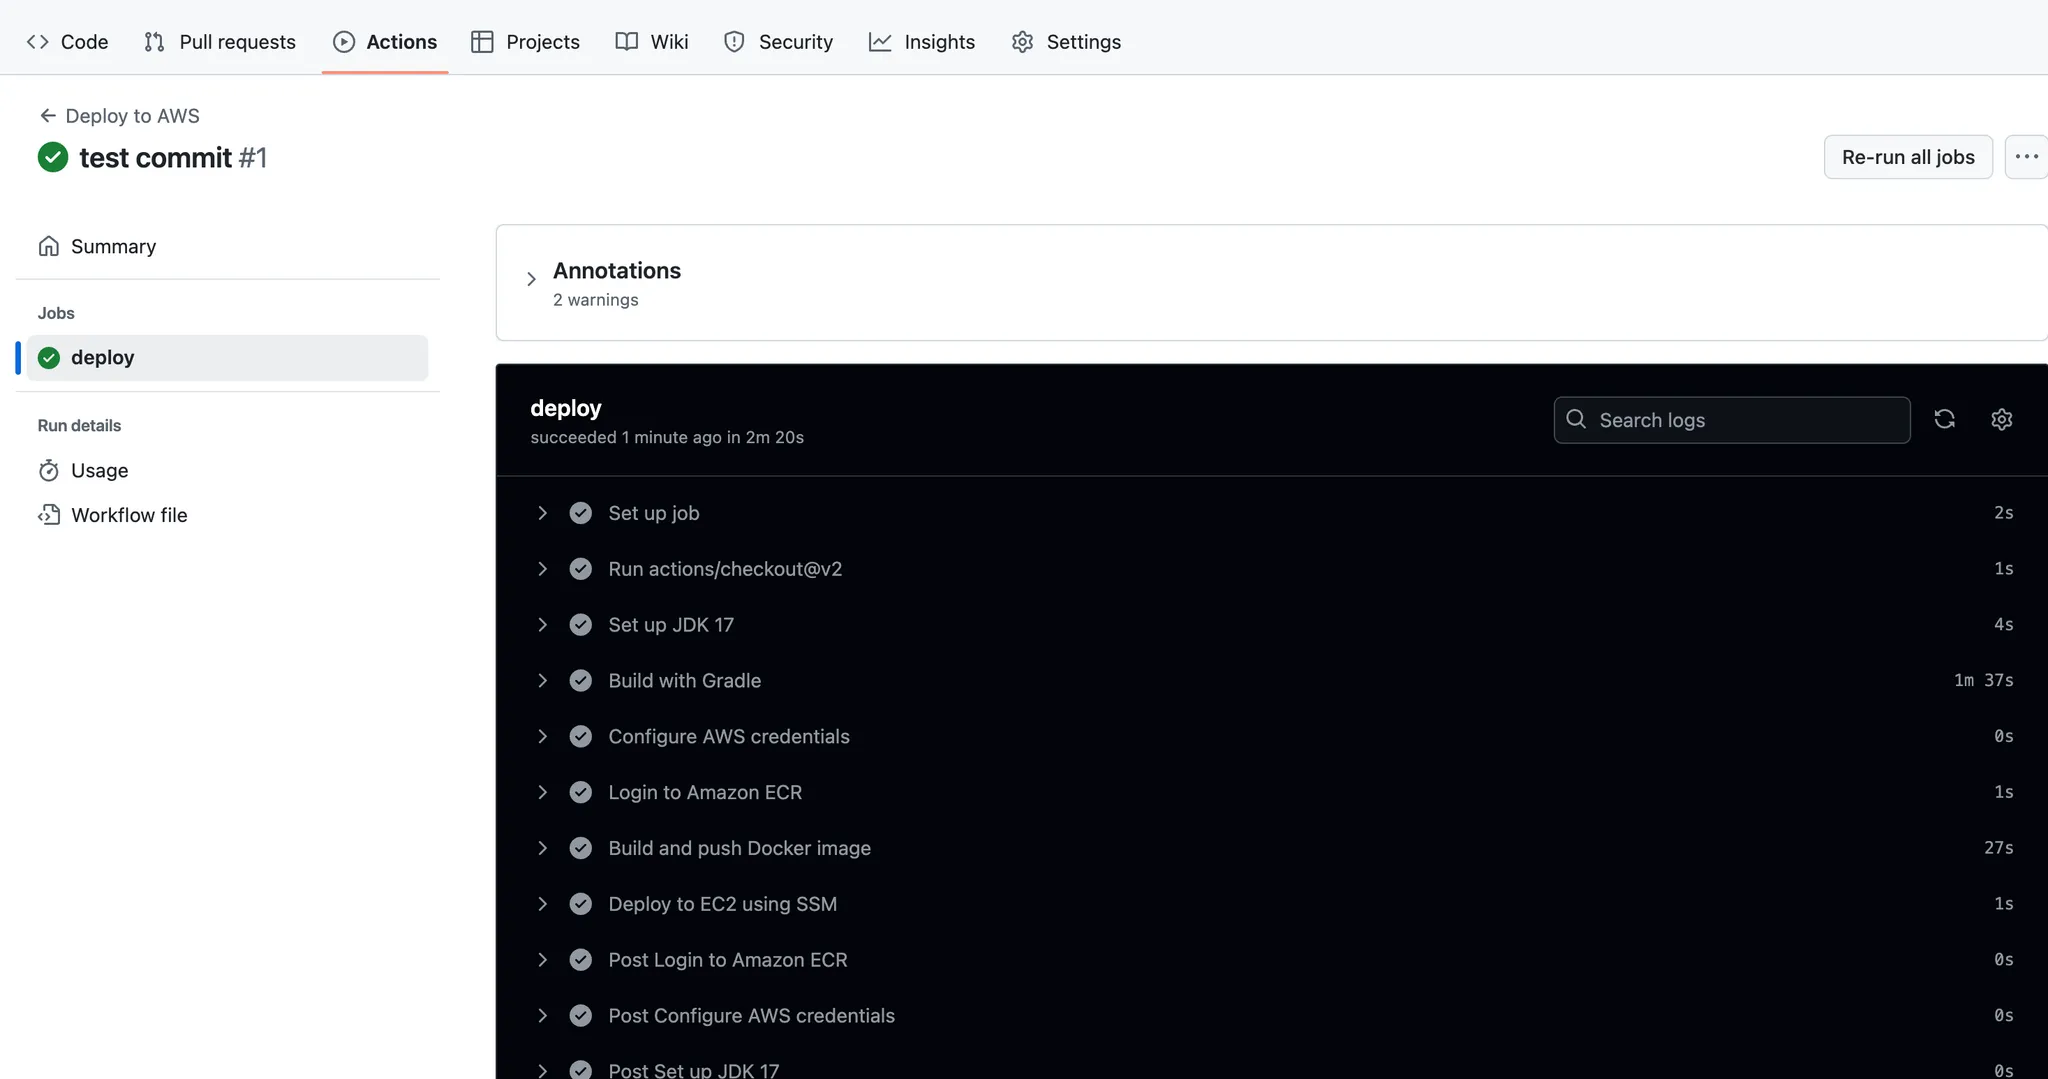Image resolution: width=2048 pixels, height=1079 pixels.
Task: Click the back arrow to Deploy to AWS
Action: point(47,116)
